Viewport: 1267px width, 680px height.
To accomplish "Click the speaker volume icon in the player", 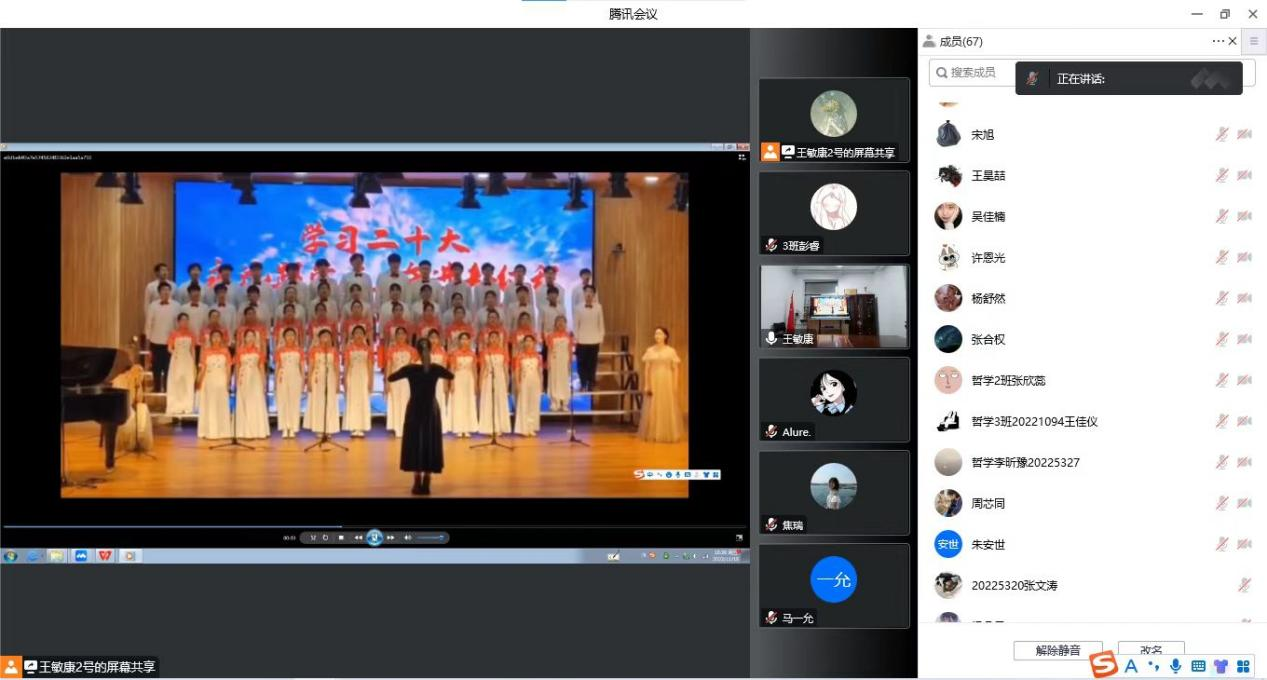I will 408,537.
